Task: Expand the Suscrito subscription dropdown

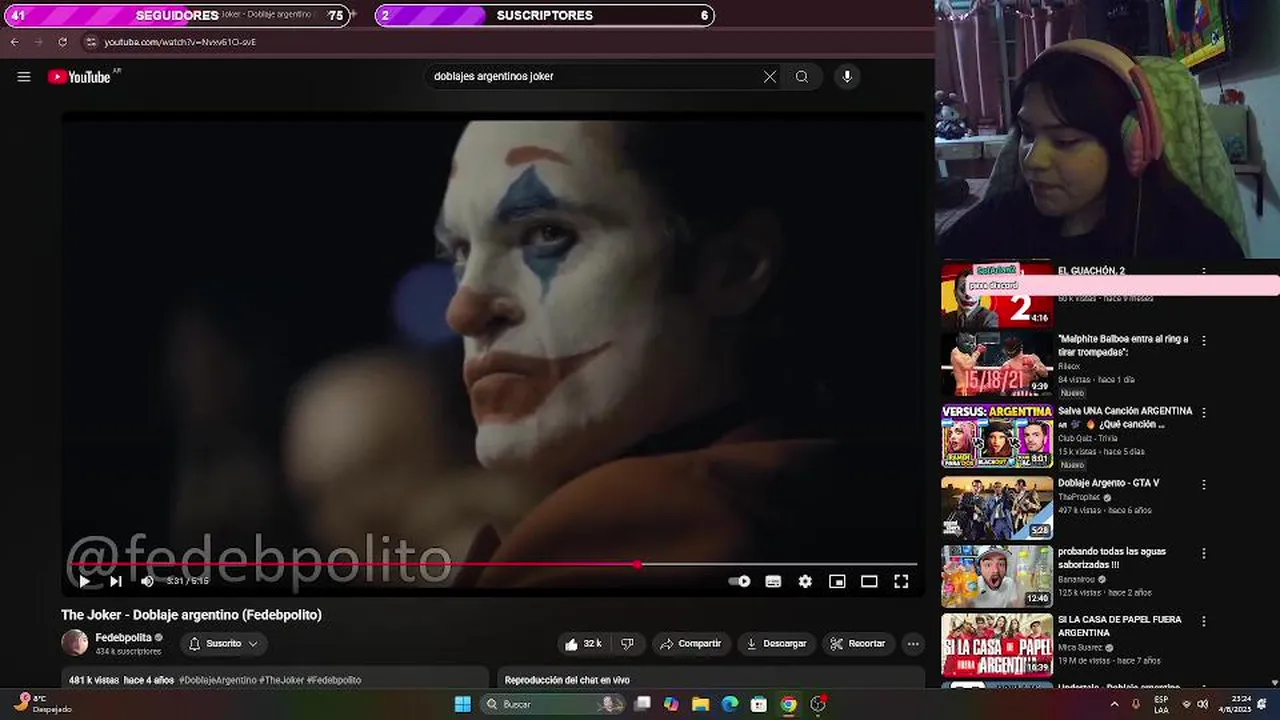Action: 224,644
